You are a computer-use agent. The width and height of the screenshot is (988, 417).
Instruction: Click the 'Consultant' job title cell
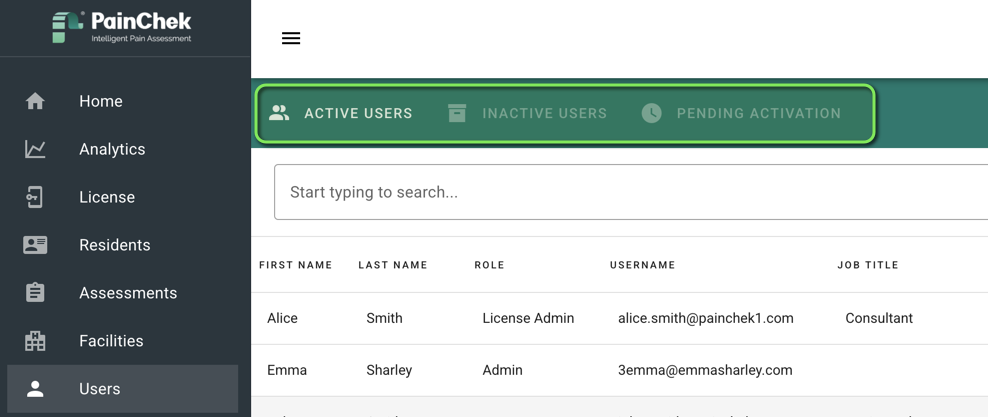(x=879, y=318)
